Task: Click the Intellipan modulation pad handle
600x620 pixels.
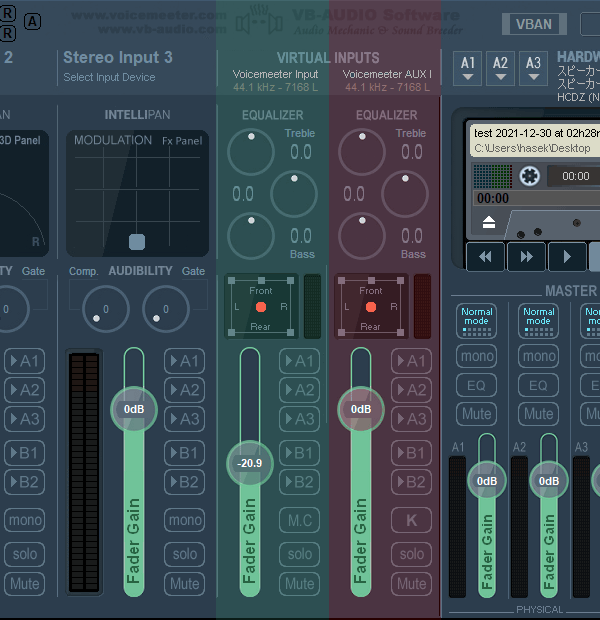Action: point(137,242)
